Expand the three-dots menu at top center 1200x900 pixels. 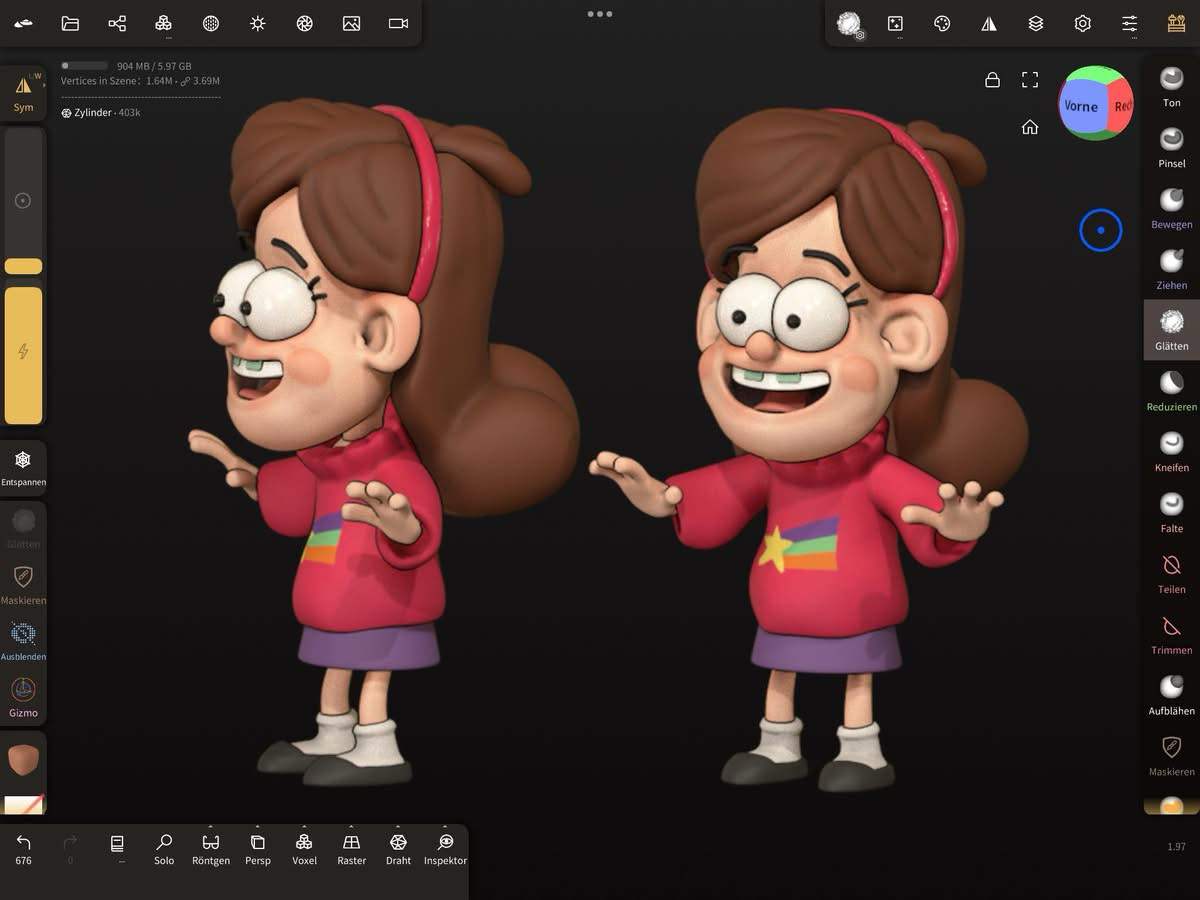point(600,14)
